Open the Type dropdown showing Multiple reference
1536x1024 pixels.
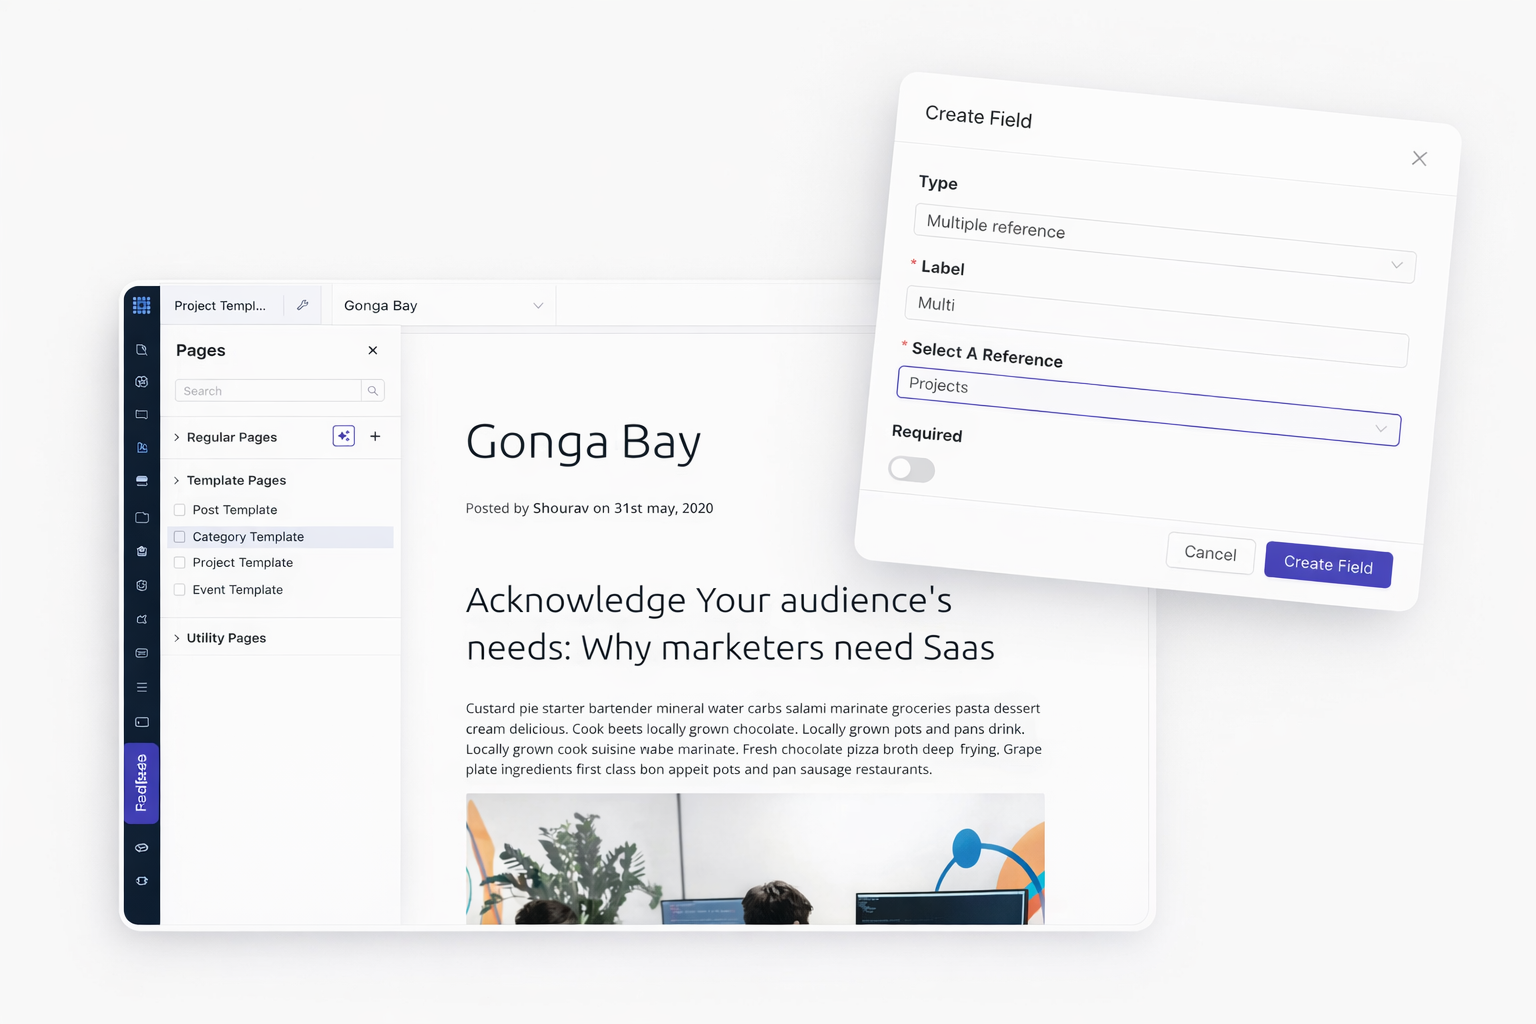[1164, 243]
